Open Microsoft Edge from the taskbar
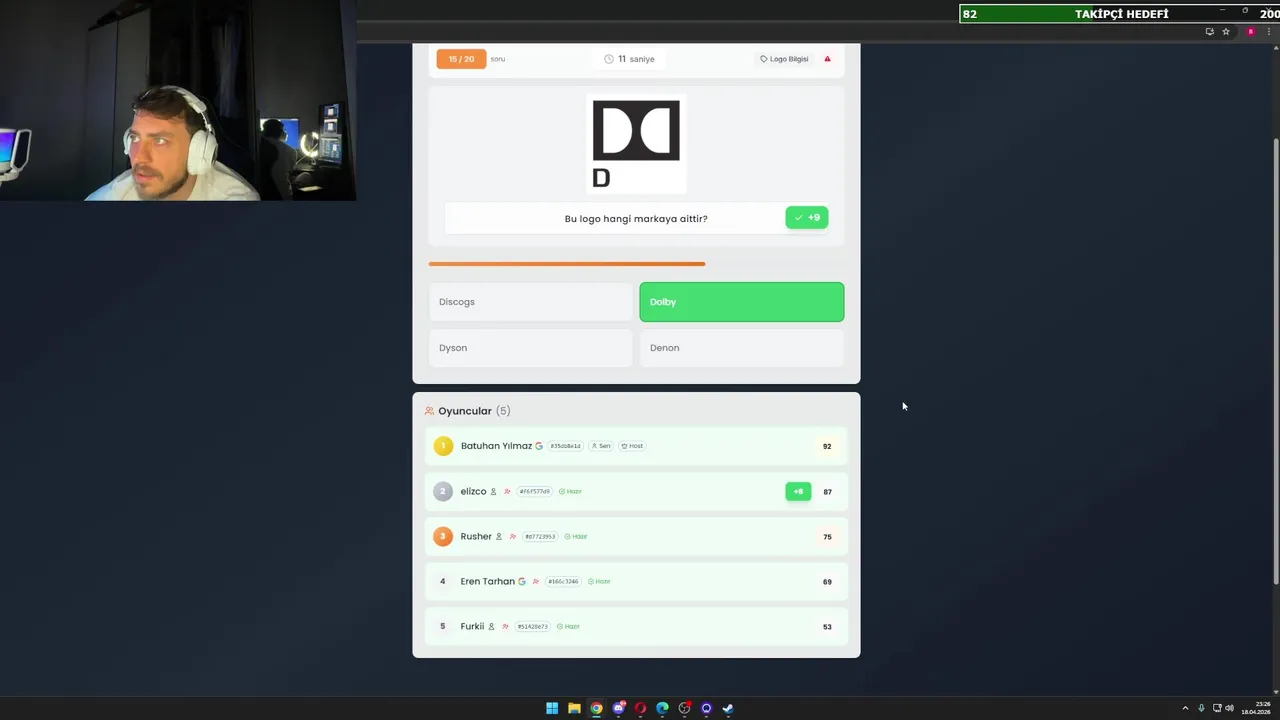This screenshot has width=1280, height=720. click(x=662, y=708)
